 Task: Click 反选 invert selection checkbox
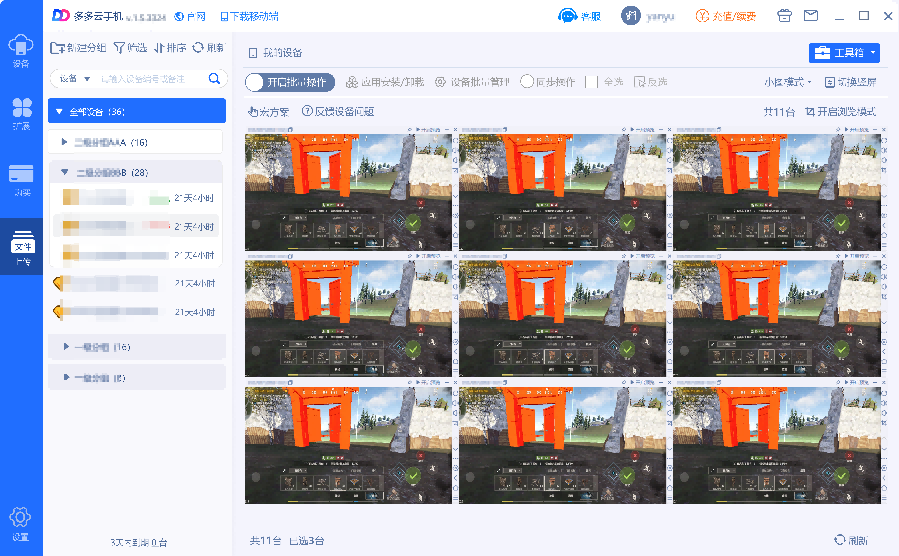point(651,82)
